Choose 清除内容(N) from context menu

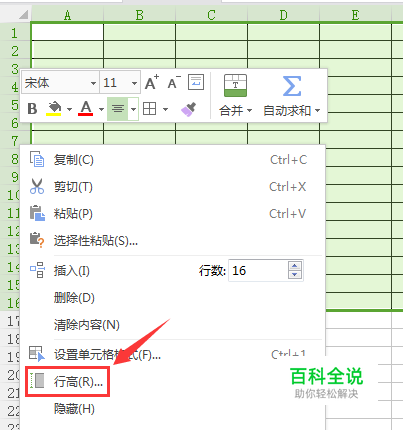tap(173, 324)
